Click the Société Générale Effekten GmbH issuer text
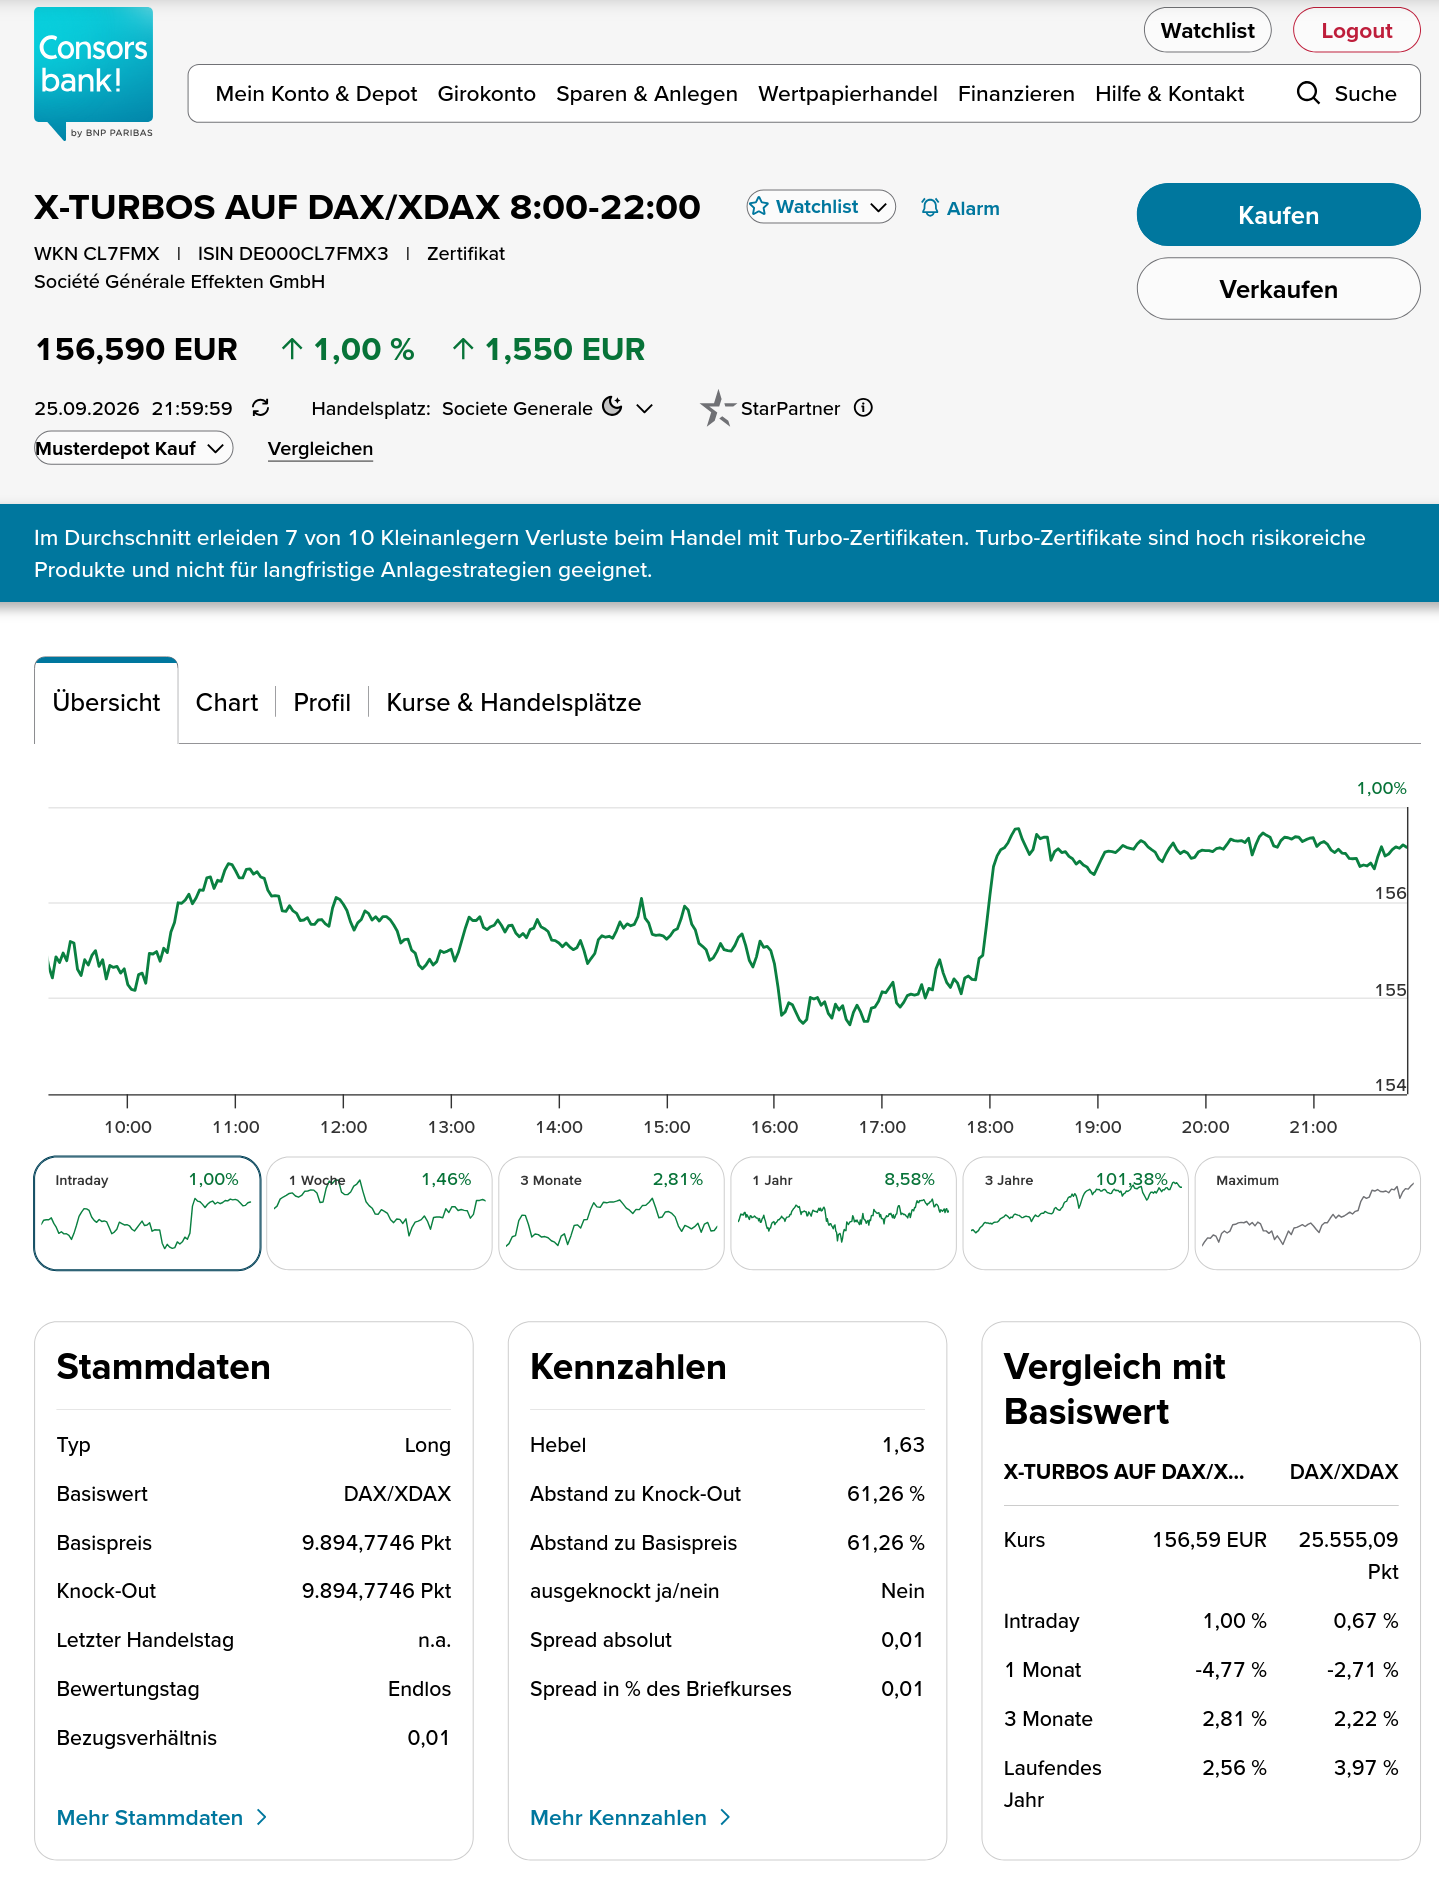1439x1881 pixels. [180, 282]
